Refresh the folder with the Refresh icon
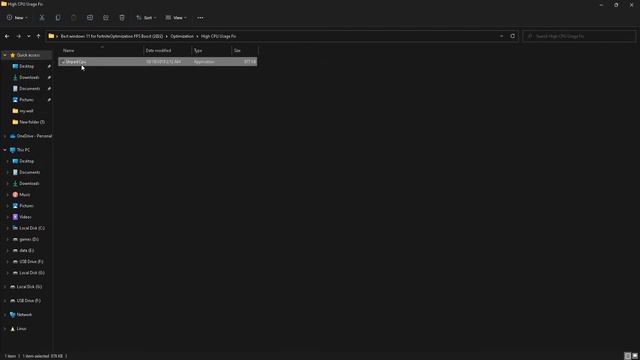Screen dimensions: 640x360 pyautogui.click(x=513, y=36)
